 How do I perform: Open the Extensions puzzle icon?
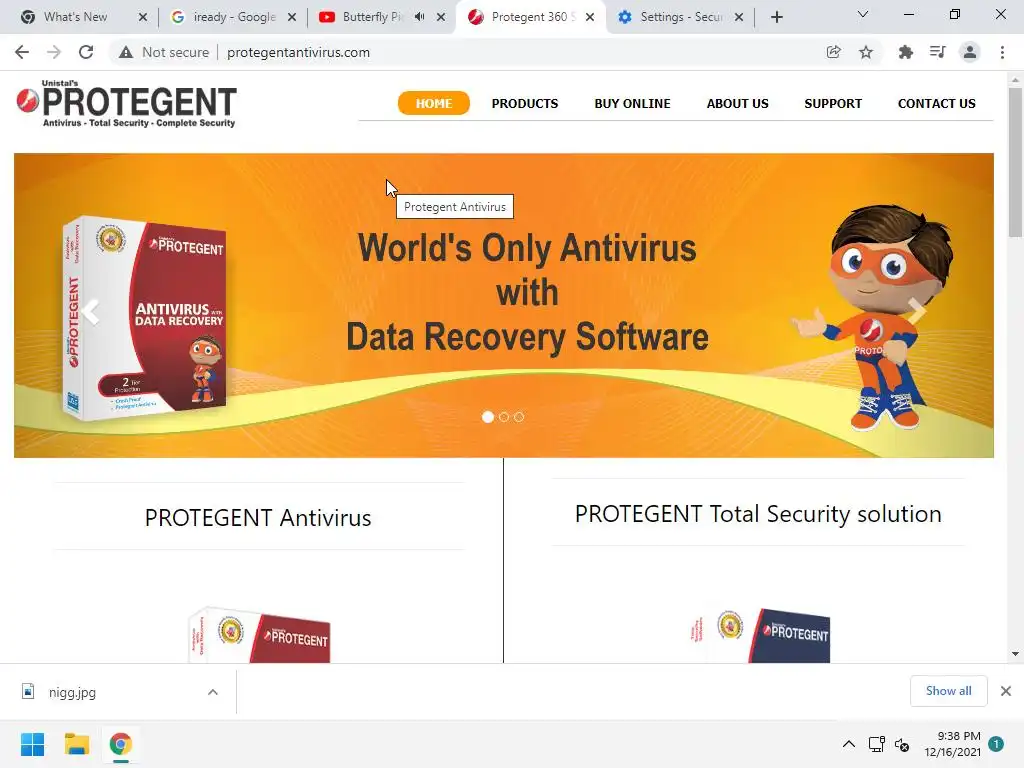[905, 52]
